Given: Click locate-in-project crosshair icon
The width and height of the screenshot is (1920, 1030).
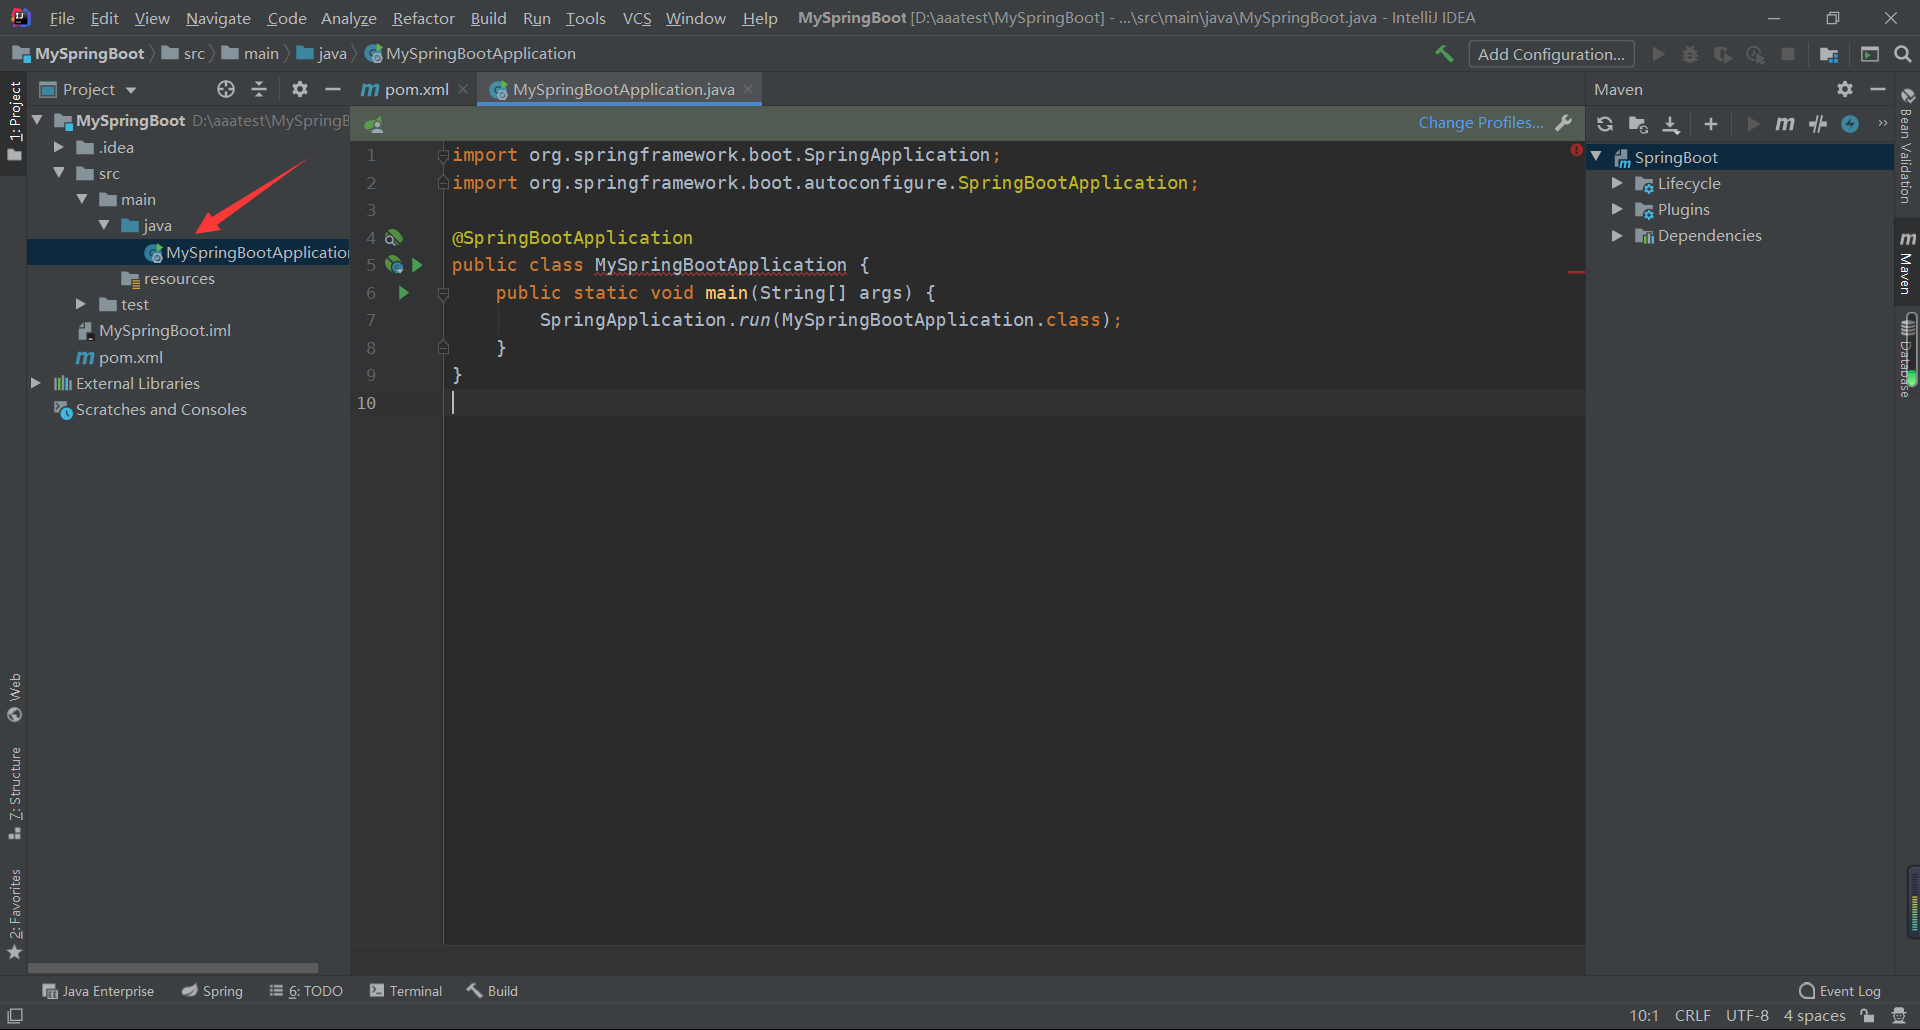Looking at the screenshot, I should pos(226,89).
